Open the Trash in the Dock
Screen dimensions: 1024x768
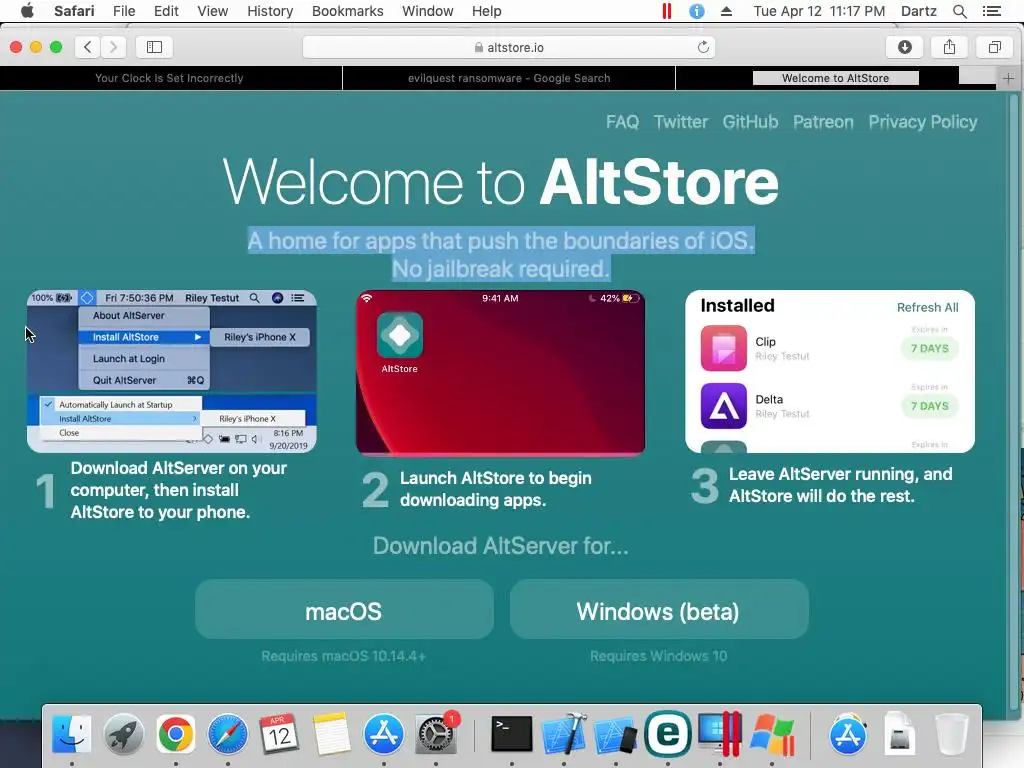click(x=952, y=734)
